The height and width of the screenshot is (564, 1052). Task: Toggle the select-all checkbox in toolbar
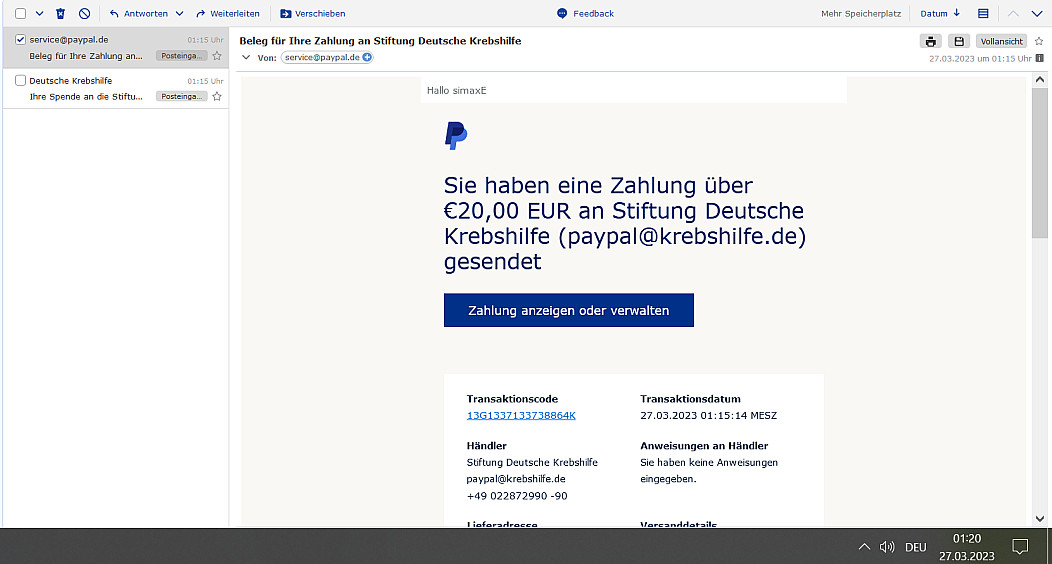[x=20, y=14]
